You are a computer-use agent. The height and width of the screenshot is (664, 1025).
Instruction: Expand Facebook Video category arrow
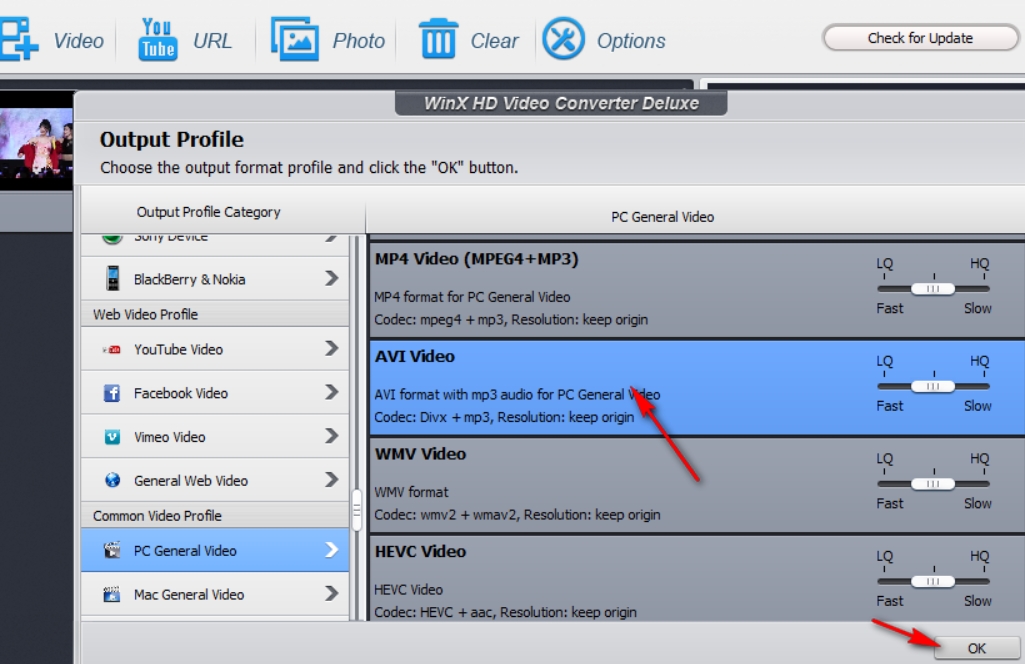click(331, 392)
